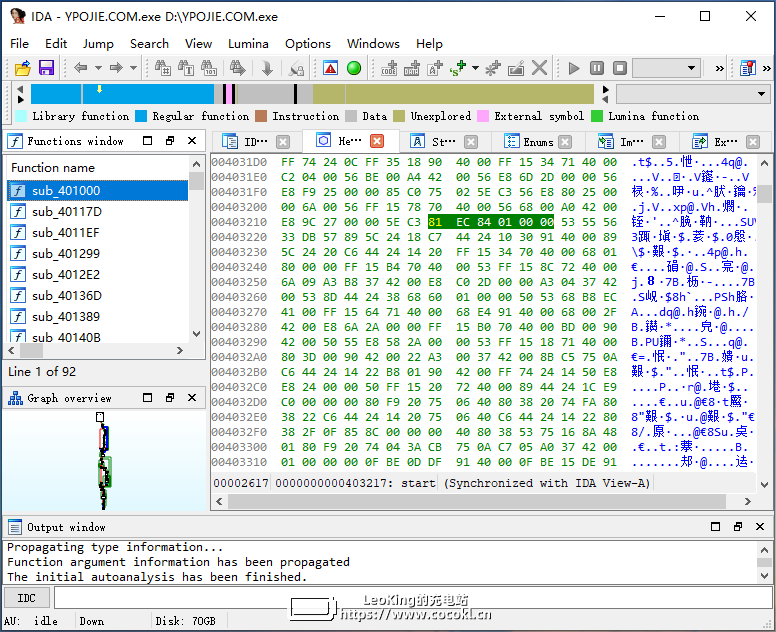776x632 pixels.
Task: Click the asterisk array toolbar icon
Action: (x=492, y=68)
